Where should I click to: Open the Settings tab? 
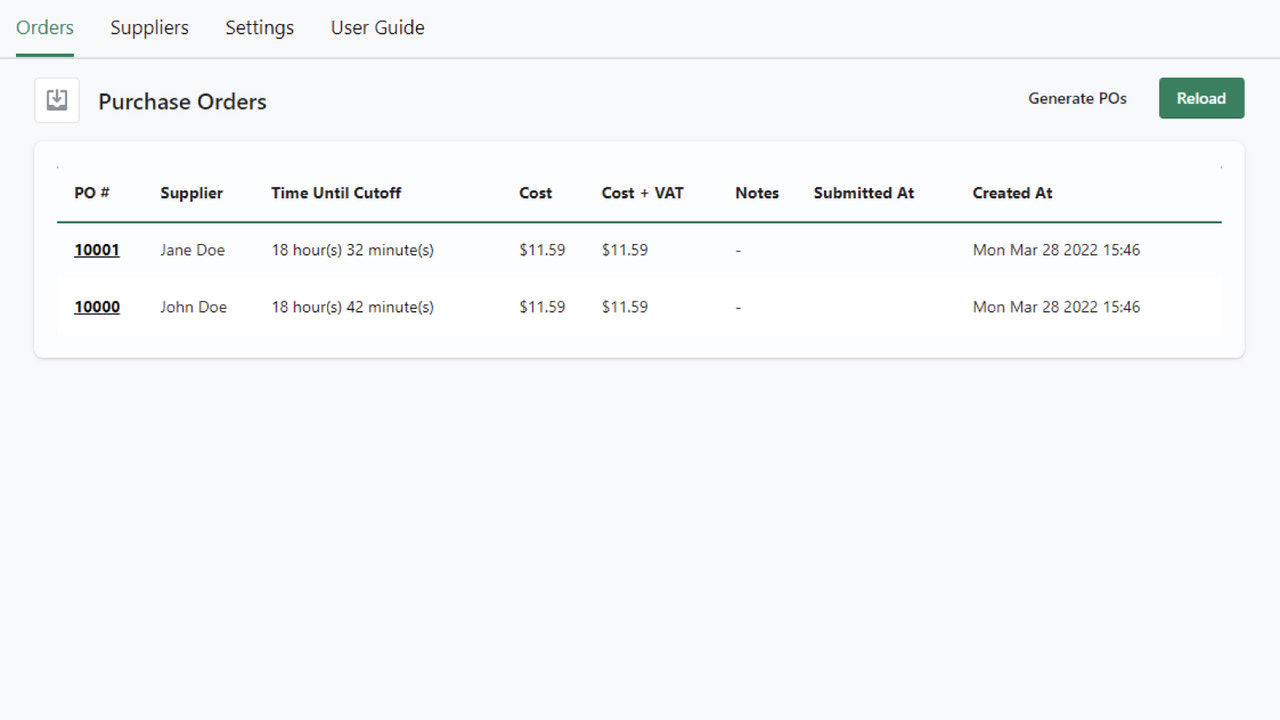coord(259,28)
